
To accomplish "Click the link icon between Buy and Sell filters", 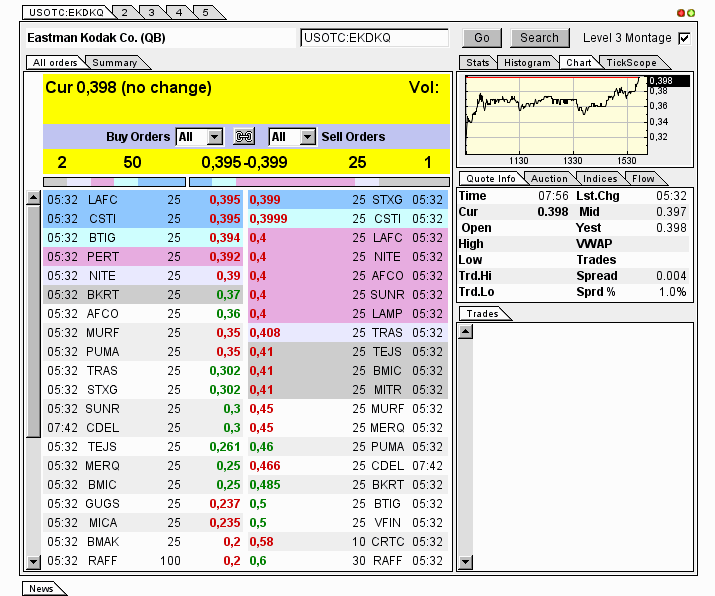I will [244, 136].
